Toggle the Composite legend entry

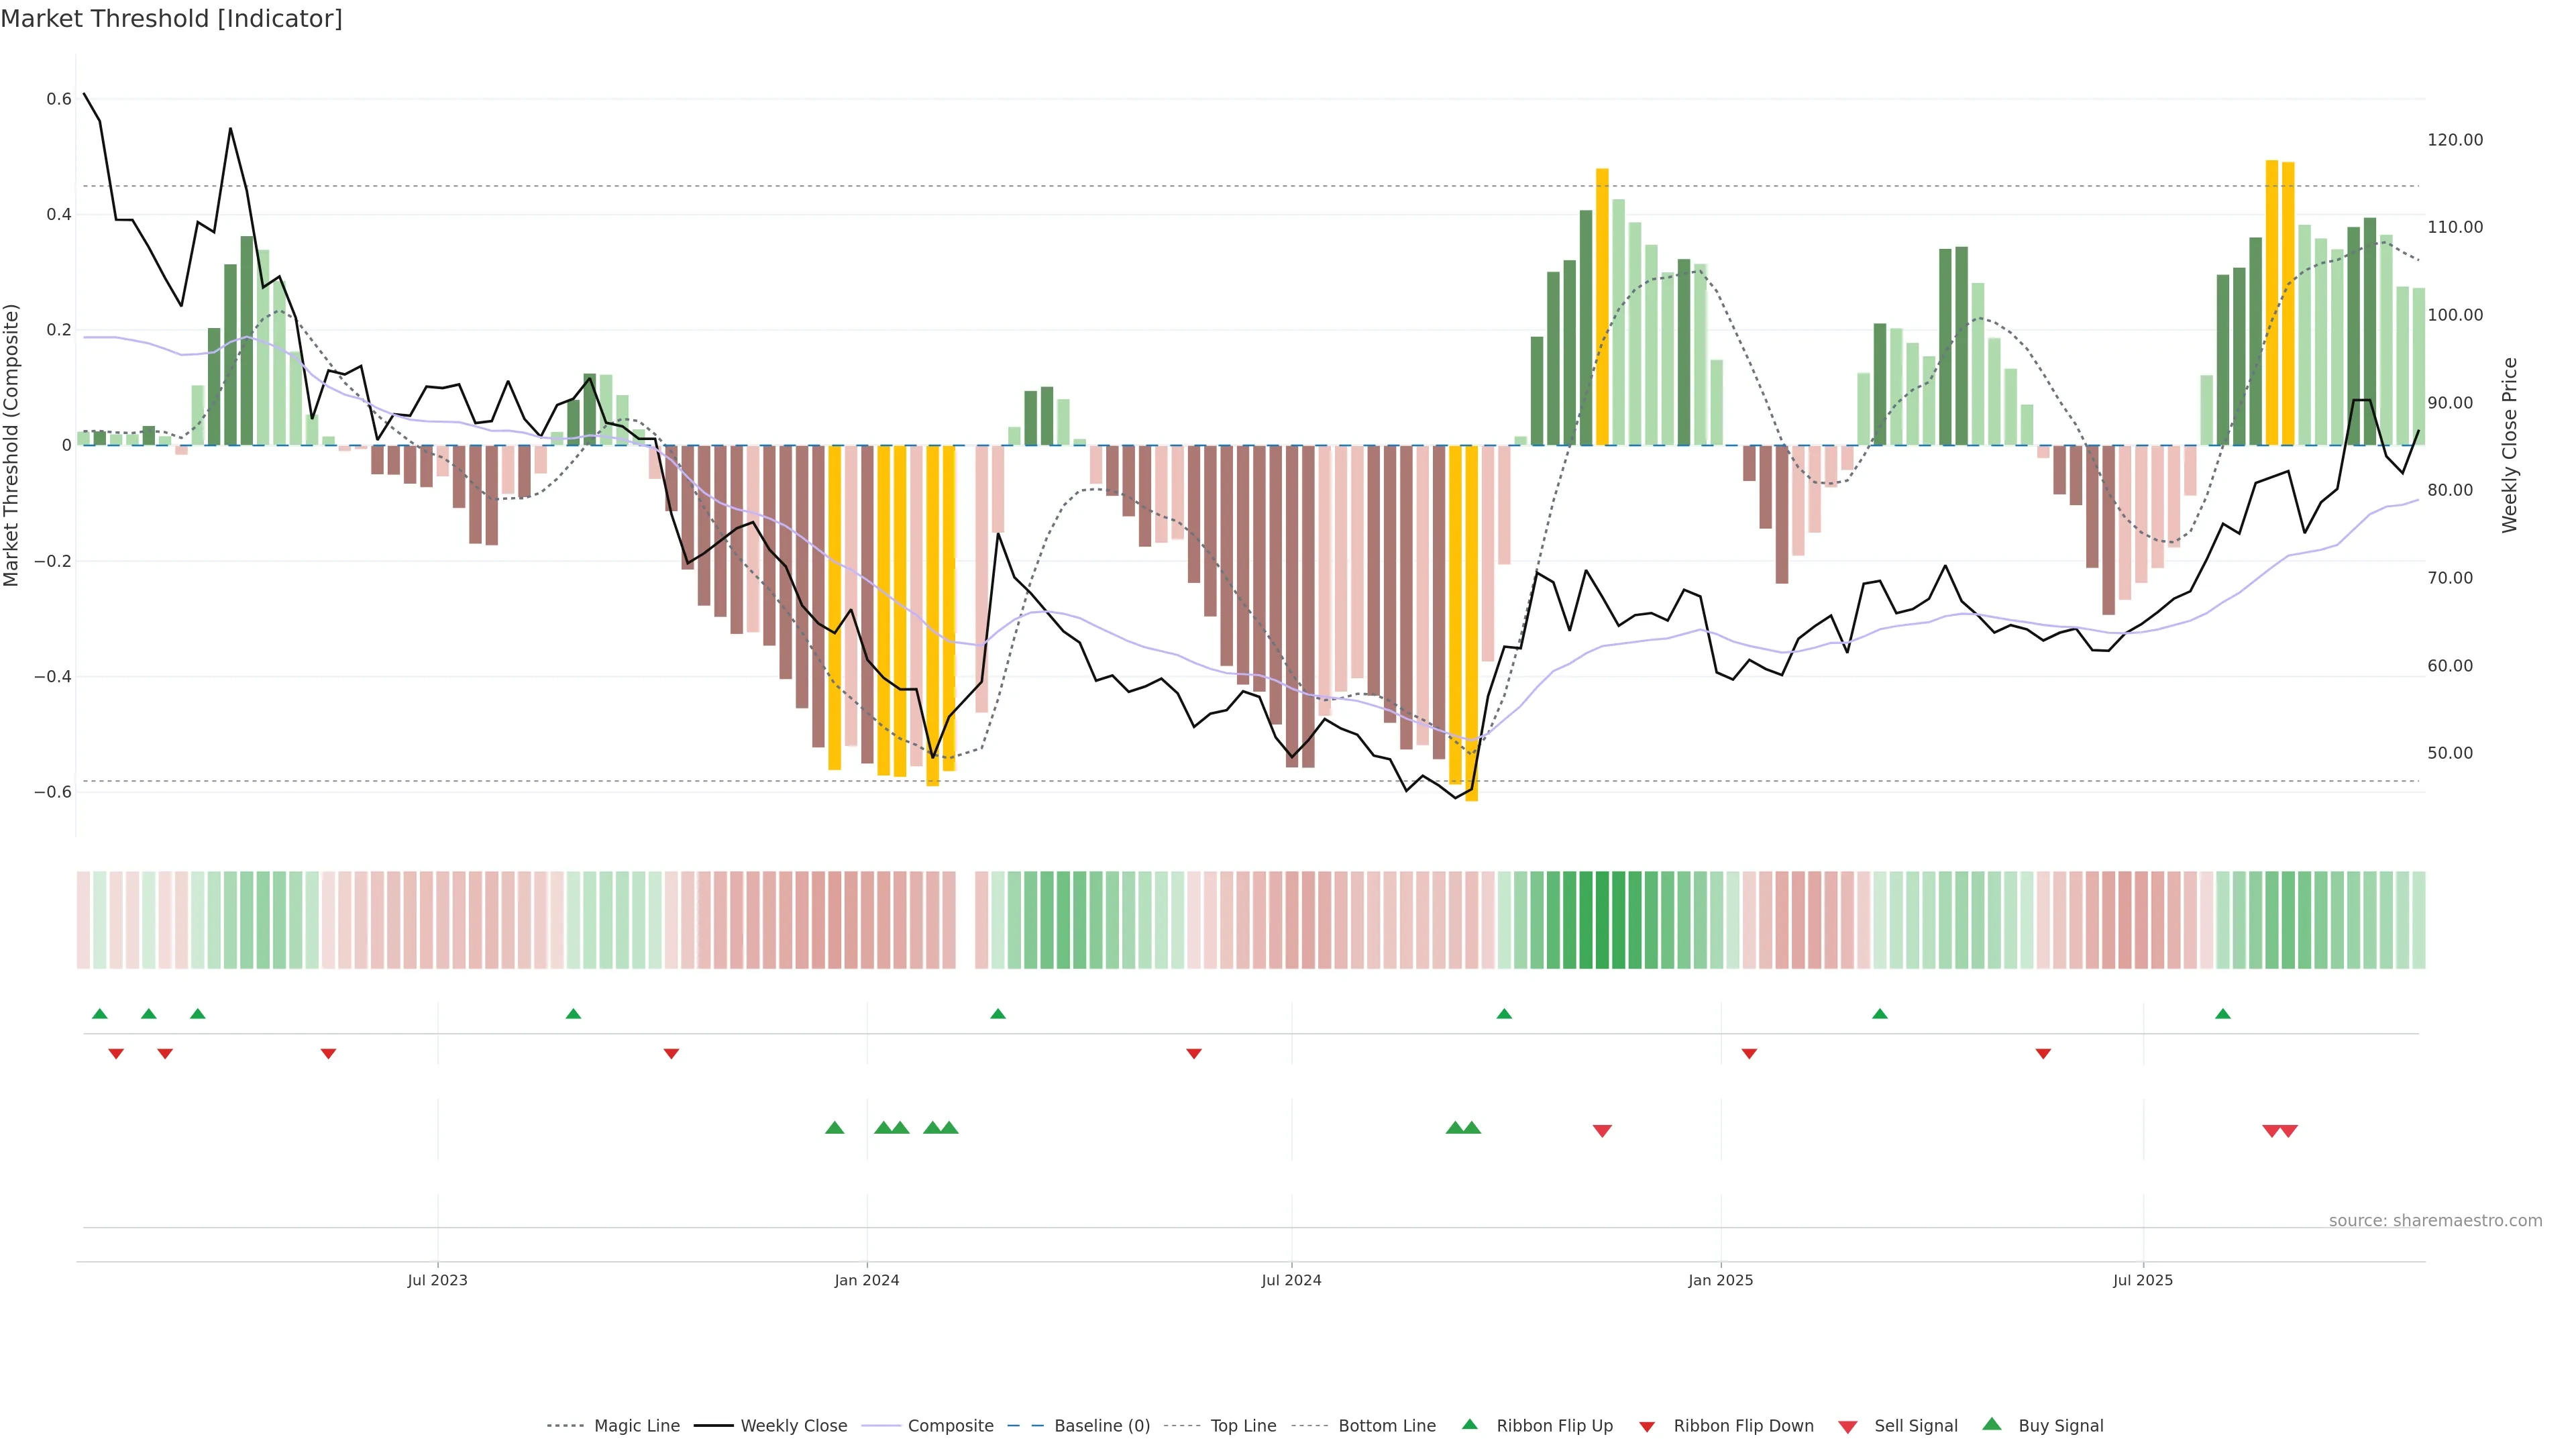coord(950,1426)
